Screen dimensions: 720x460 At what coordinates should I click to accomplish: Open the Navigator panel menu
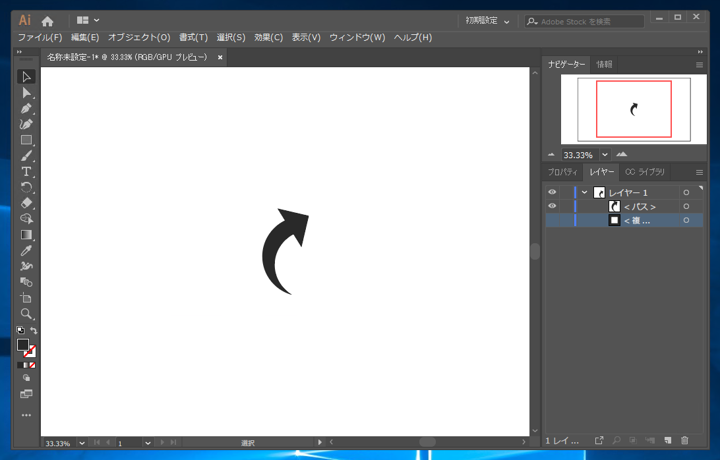pyautogui.click(x=699, y=65)
